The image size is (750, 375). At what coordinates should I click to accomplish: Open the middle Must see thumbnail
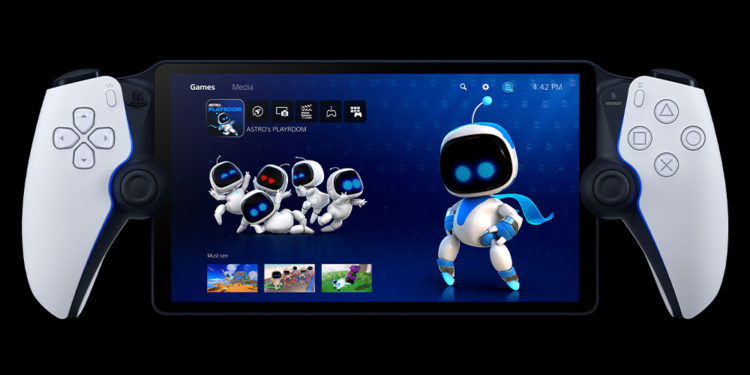pyautogui.click(x=289, y=278)
